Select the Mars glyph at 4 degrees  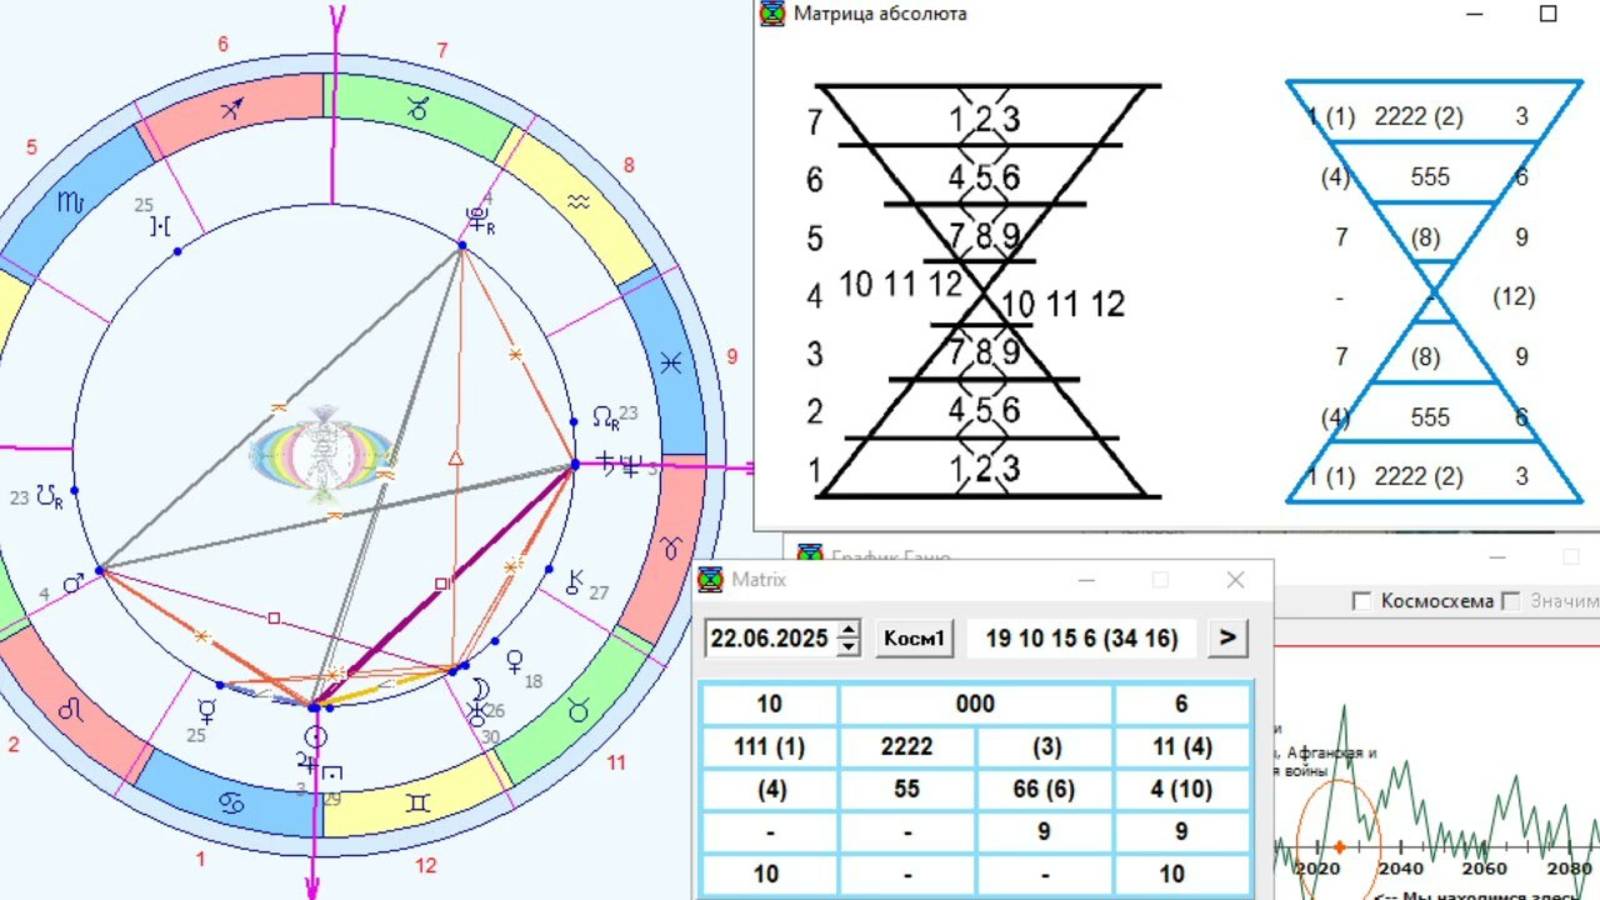pos(73,583)
